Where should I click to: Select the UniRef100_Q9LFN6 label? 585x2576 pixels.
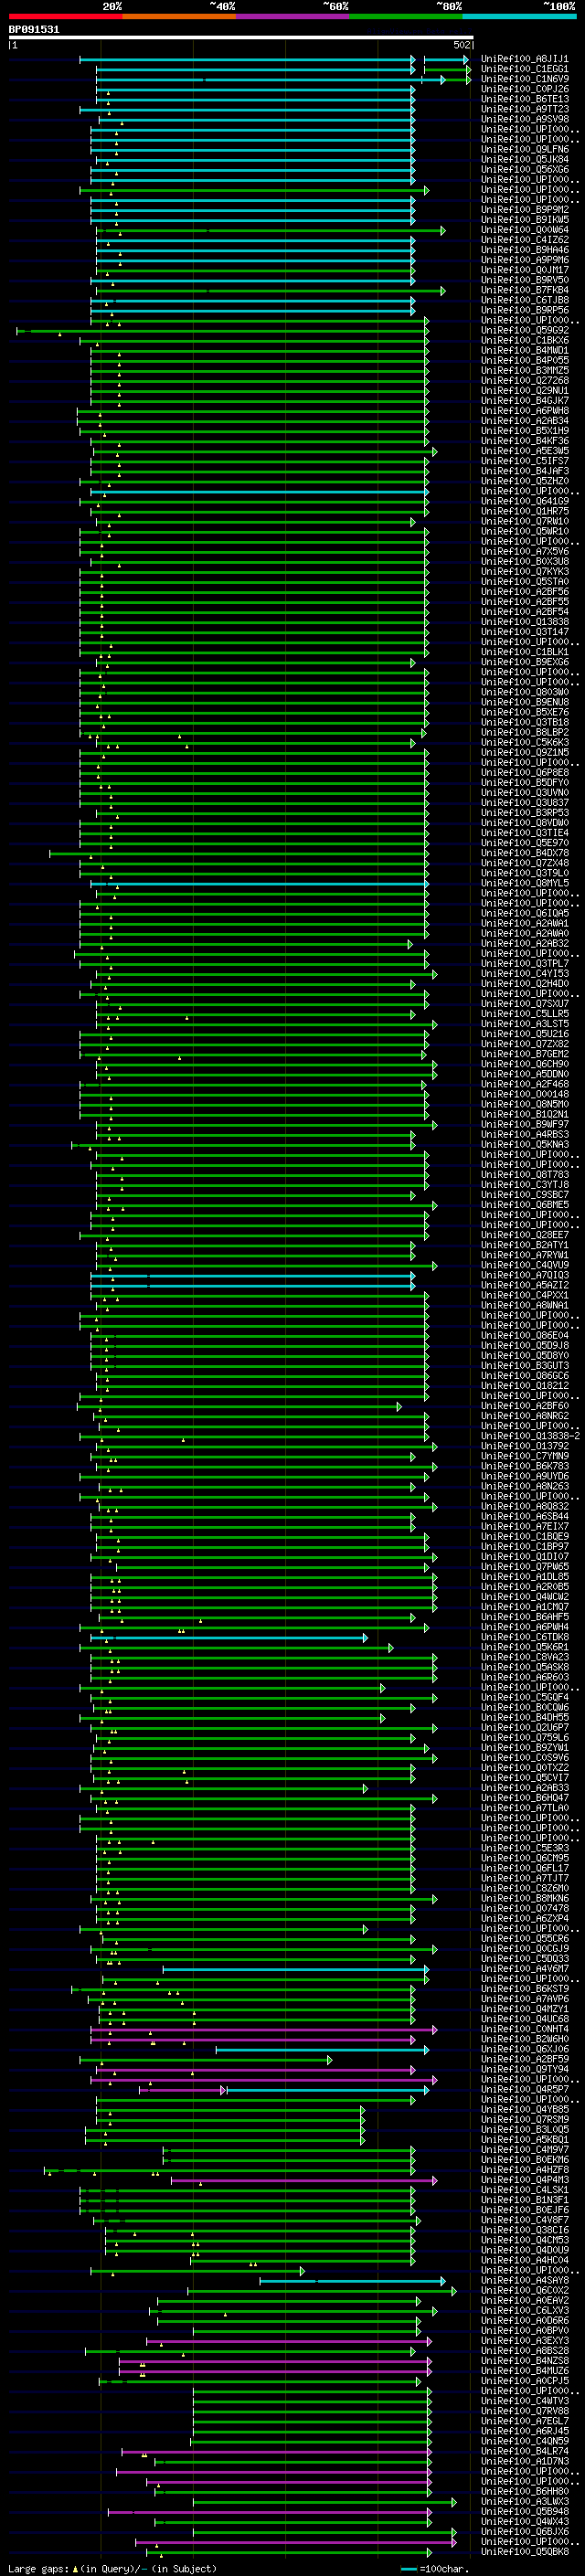(x=524, y=150)
